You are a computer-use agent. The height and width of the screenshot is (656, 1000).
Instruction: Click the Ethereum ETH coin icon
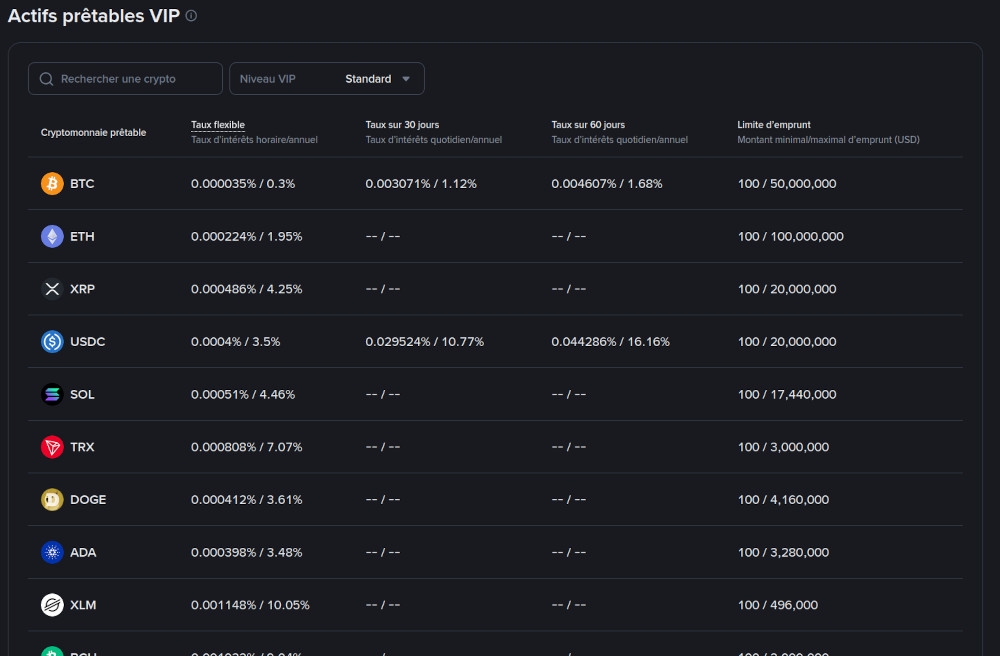click(x=52, y=237)
